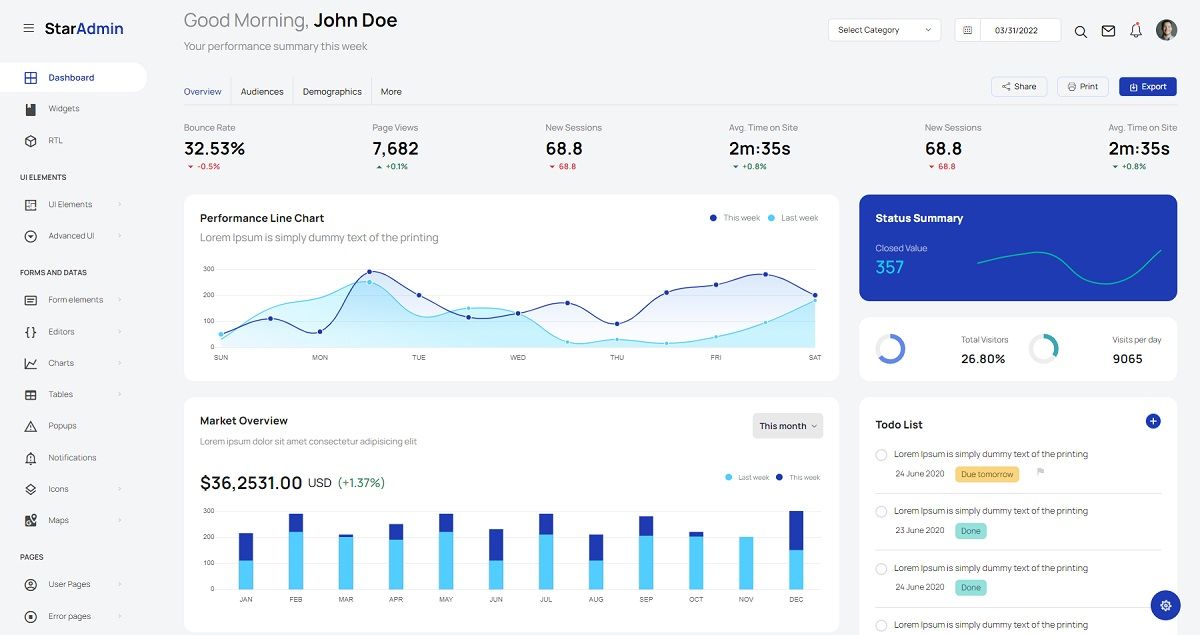Export the dashboard data

click(x=1147, y=86)
